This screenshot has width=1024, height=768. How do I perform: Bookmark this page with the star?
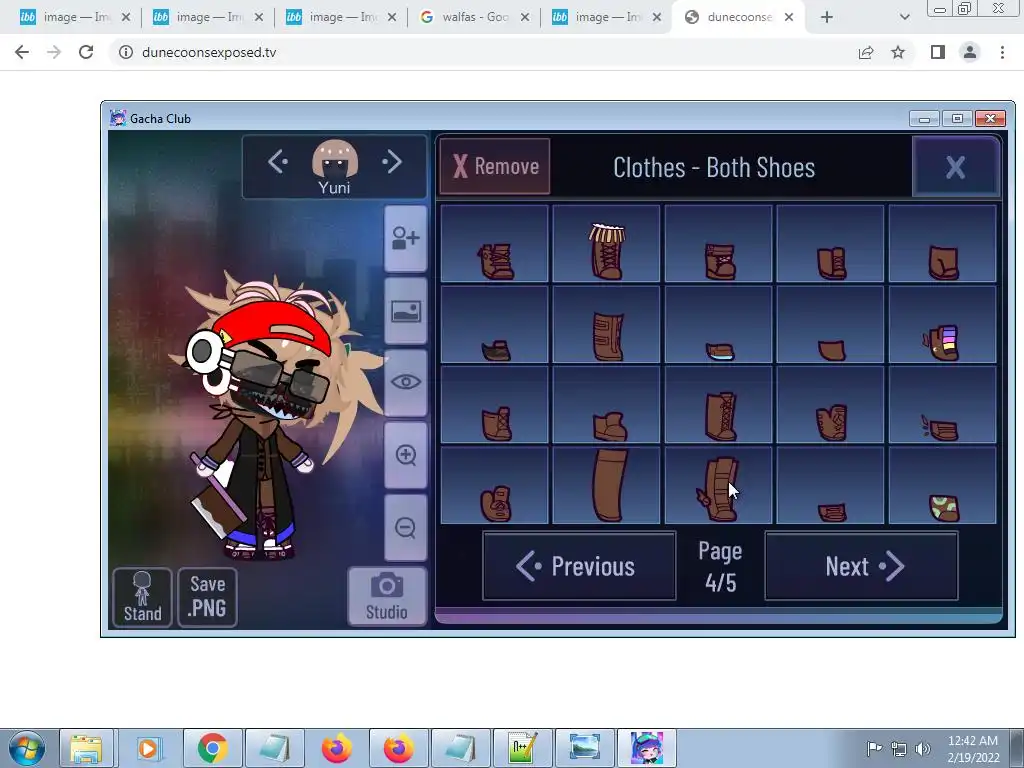coord(898,52)
